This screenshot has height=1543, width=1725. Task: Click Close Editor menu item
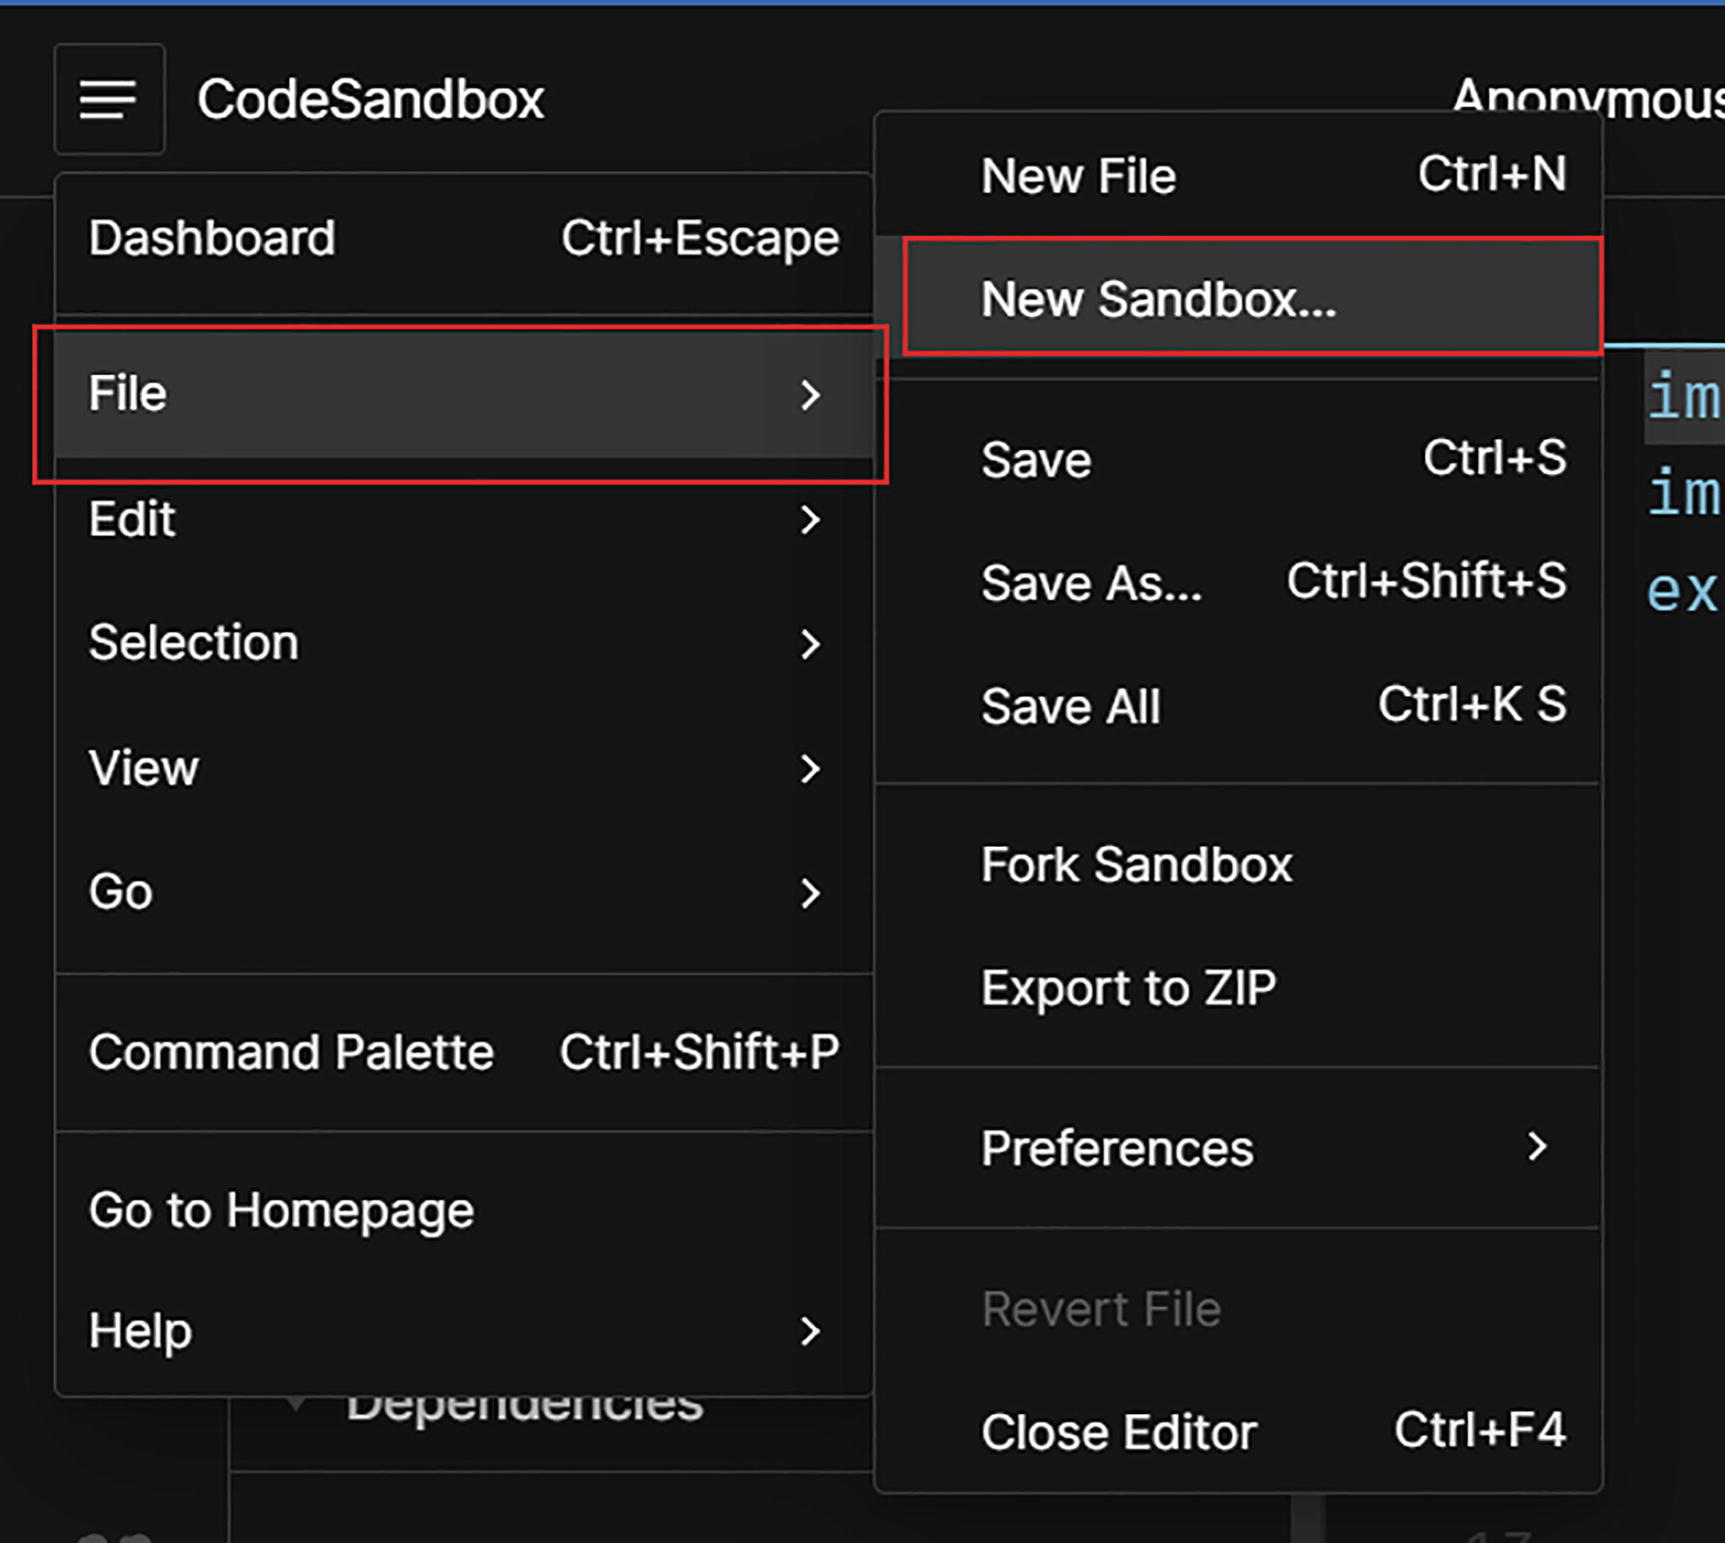(1118, 1432)
